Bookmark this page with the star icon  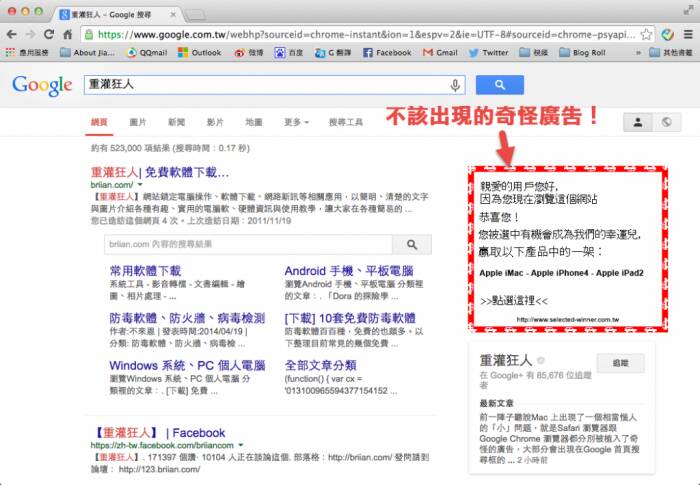click(646, 34)
